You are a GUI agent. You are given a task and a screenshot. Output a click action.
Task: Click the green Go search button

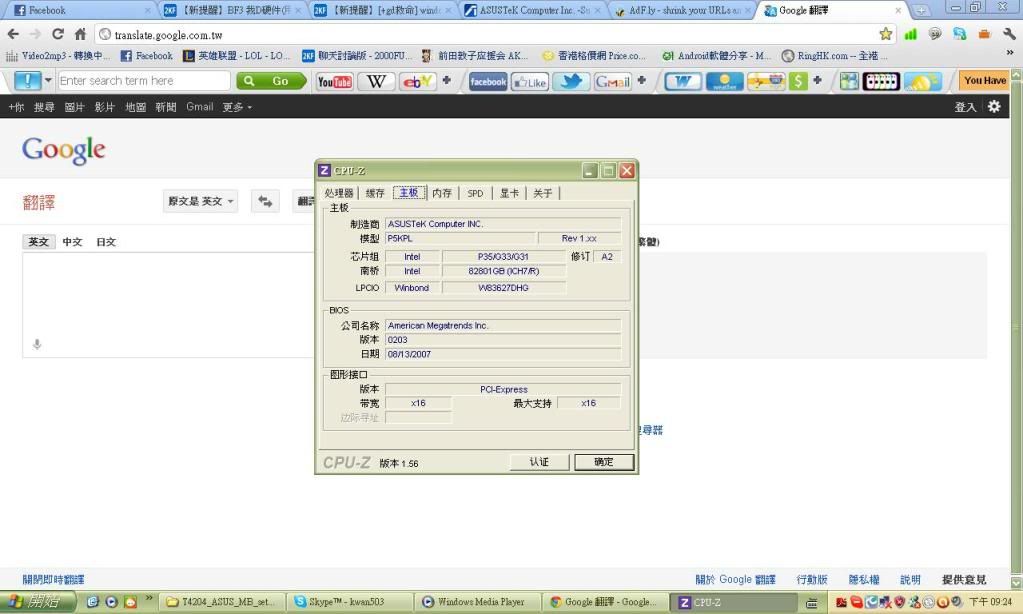click(271, 81)
